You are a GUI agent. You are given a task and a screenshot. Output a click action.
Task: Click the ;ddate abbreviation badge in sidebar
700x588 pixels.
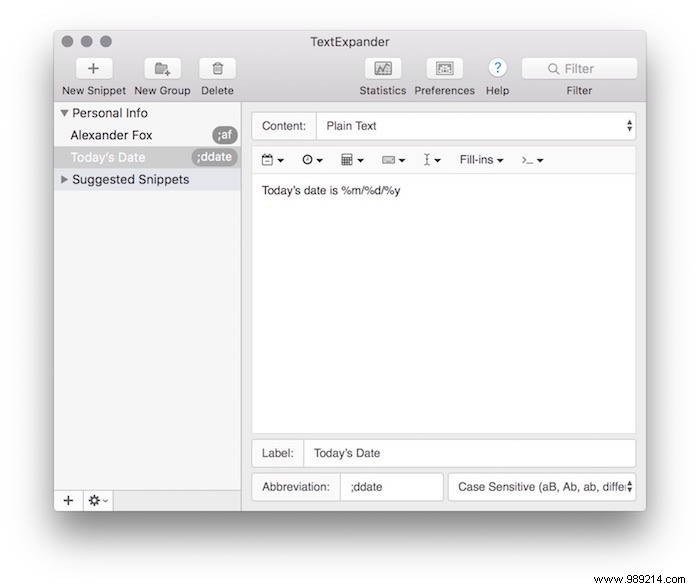pyautogui.click(x=214, y=157)
